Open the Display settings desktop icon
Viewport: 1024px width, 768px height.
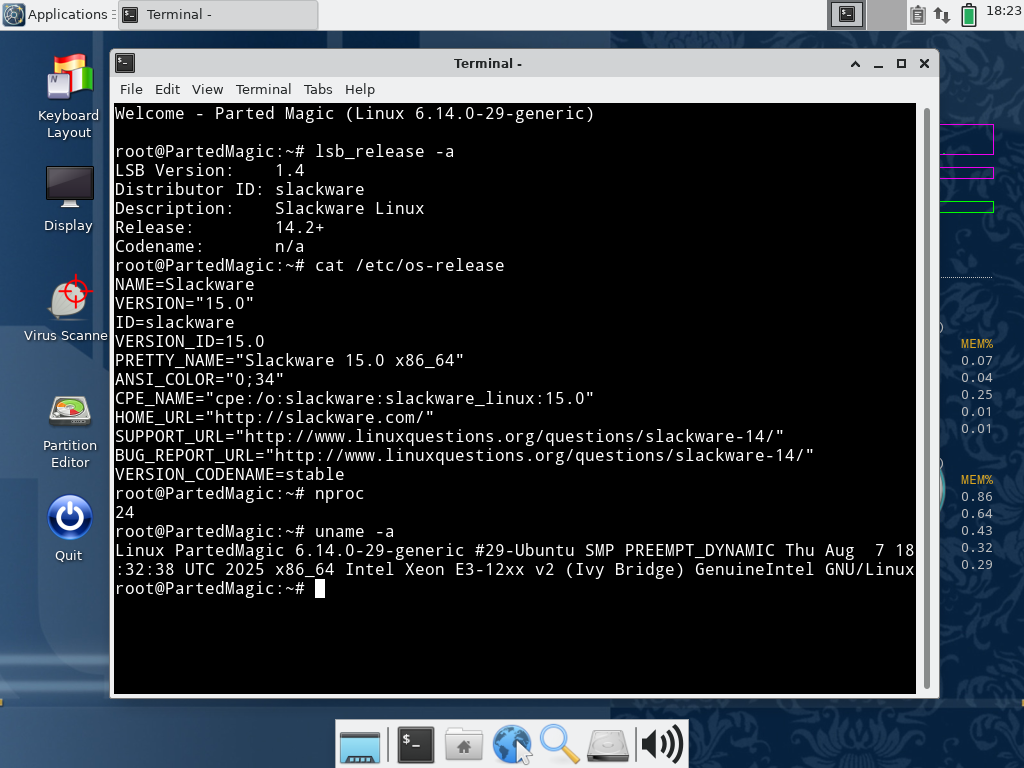point(69,186)
